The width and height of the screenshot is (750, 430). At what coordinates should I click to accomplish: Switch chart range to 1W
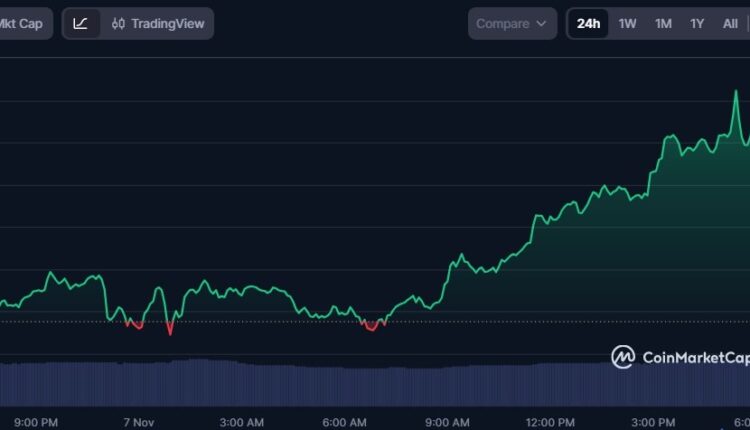coord(627,23)
